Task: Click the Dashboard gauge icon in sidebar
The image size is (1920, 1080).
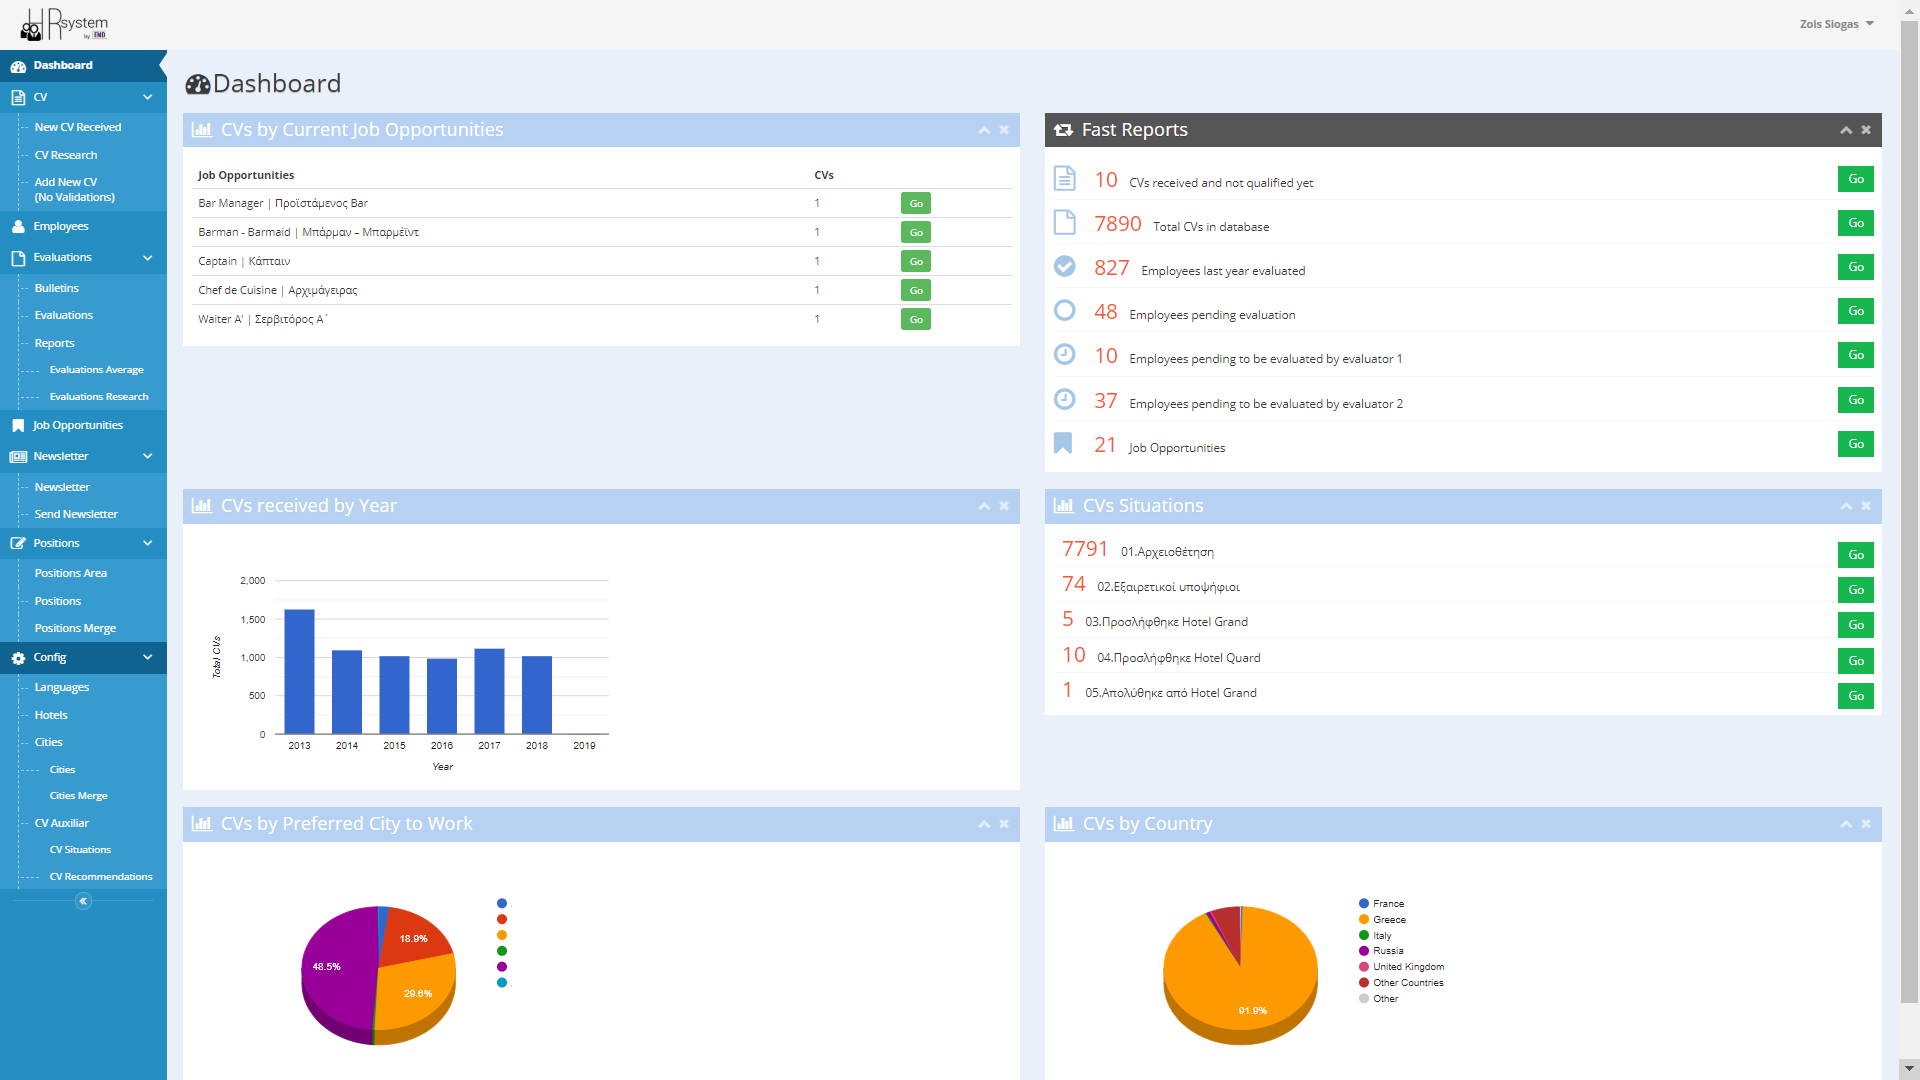Action: (18, 66)
